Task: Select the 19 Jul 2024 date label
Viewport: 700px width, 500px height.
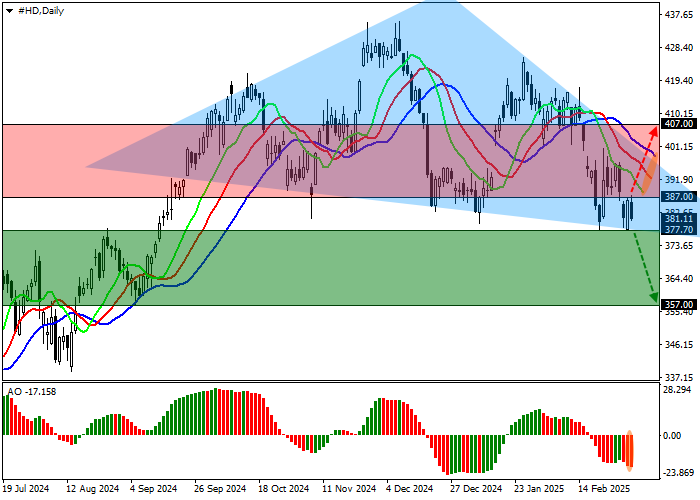Action: 26,489
